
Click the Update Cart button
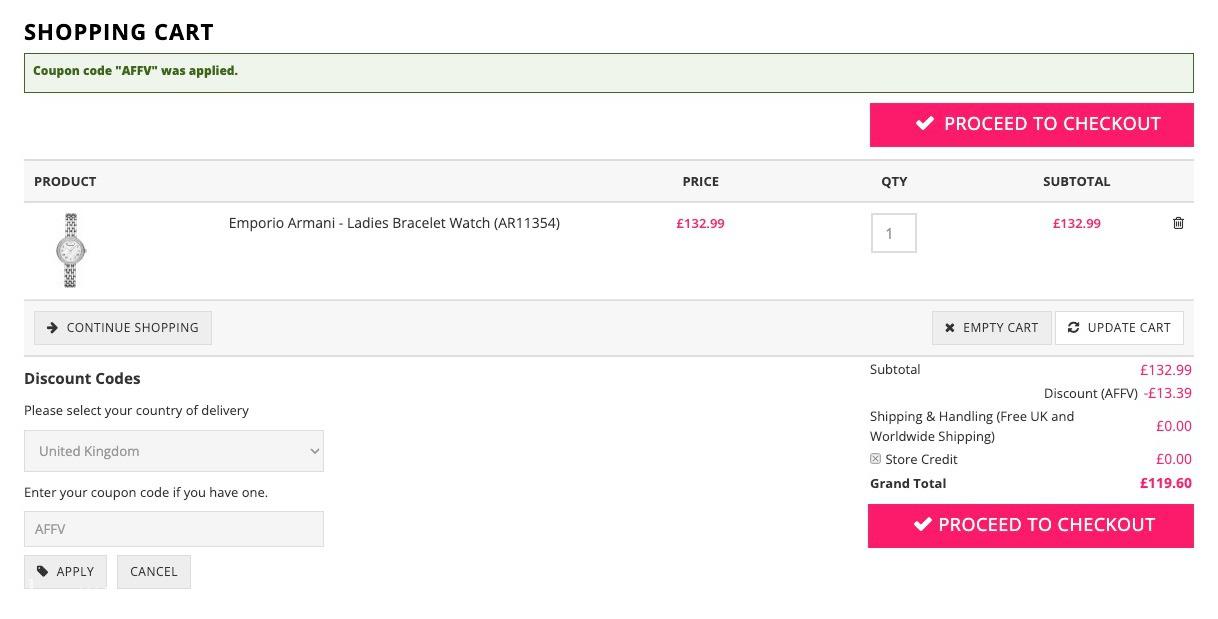coord(1119,328)
